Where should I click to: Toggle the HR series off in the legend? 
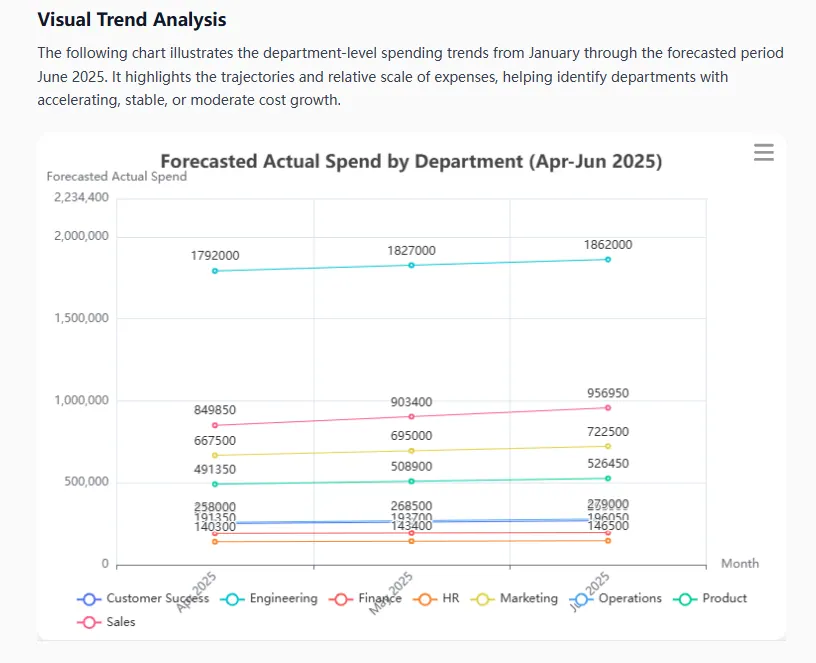[x=444, y=598]
